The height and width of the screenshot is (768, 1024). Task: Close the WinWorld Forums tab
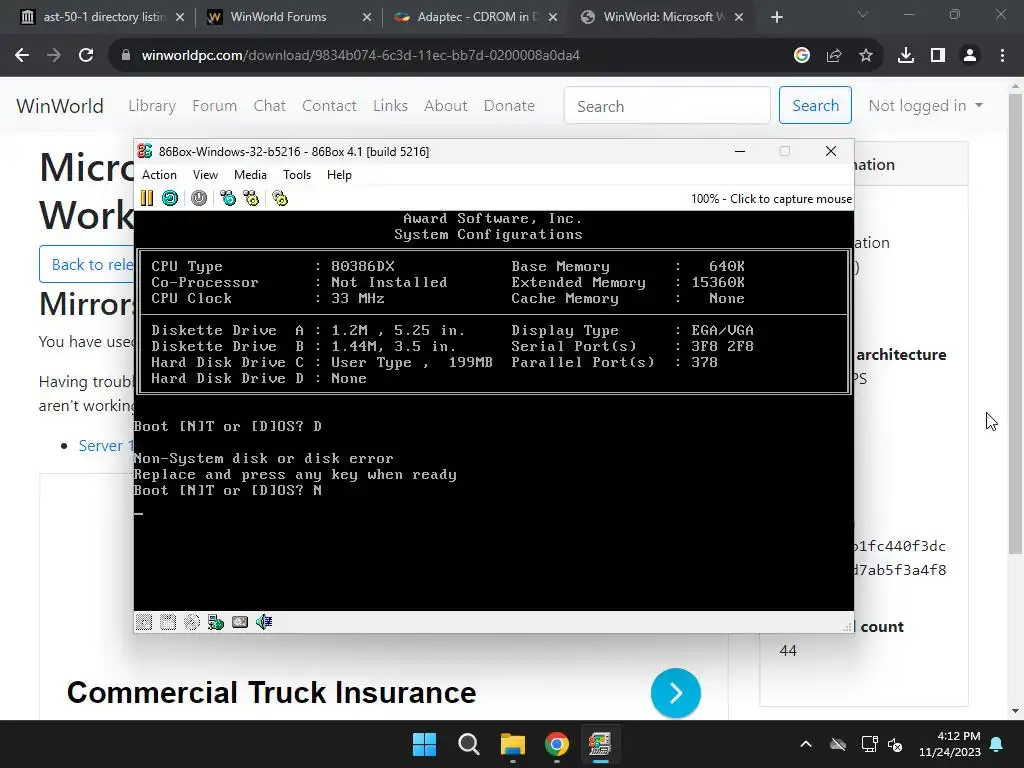coord(367,17)
